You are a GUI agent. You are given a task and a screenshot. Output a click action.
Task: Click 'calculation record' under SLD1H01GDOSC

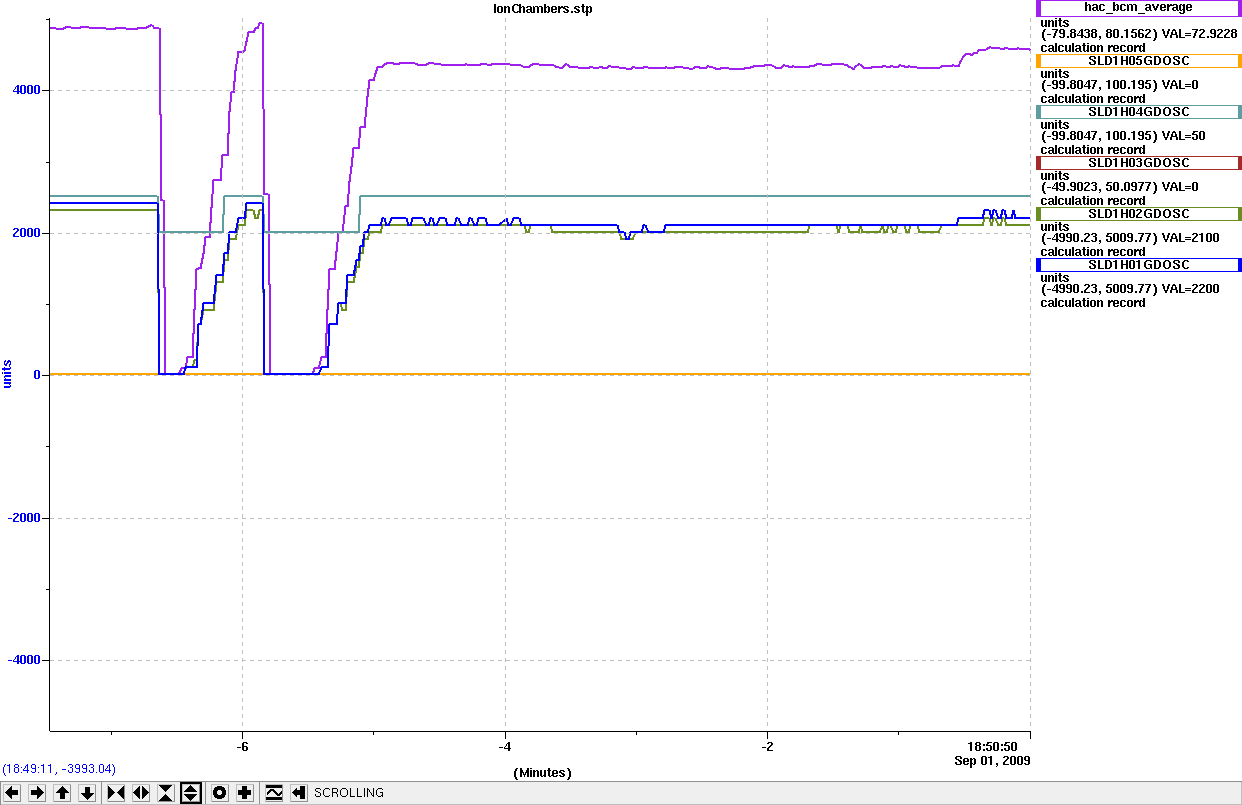(x=1093, y=302)
